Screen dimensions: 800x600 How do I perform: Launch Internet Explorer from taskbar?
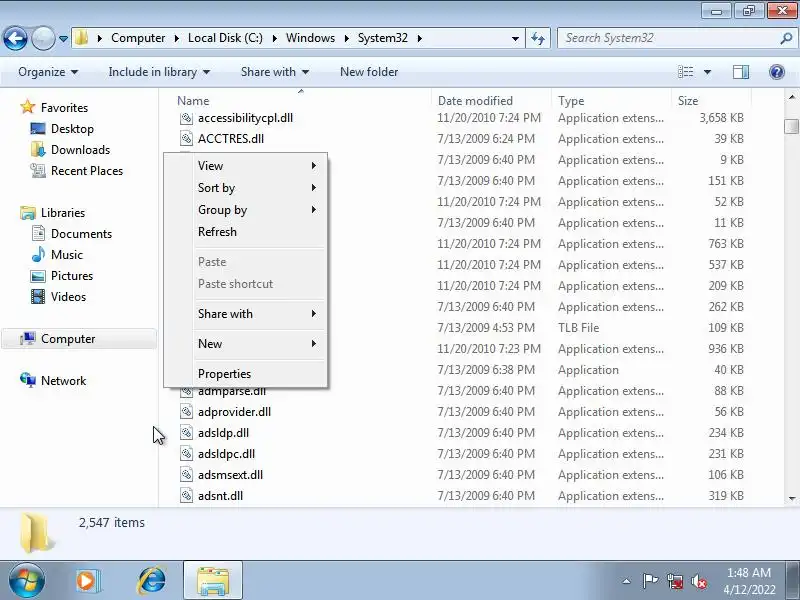point(151,581)
